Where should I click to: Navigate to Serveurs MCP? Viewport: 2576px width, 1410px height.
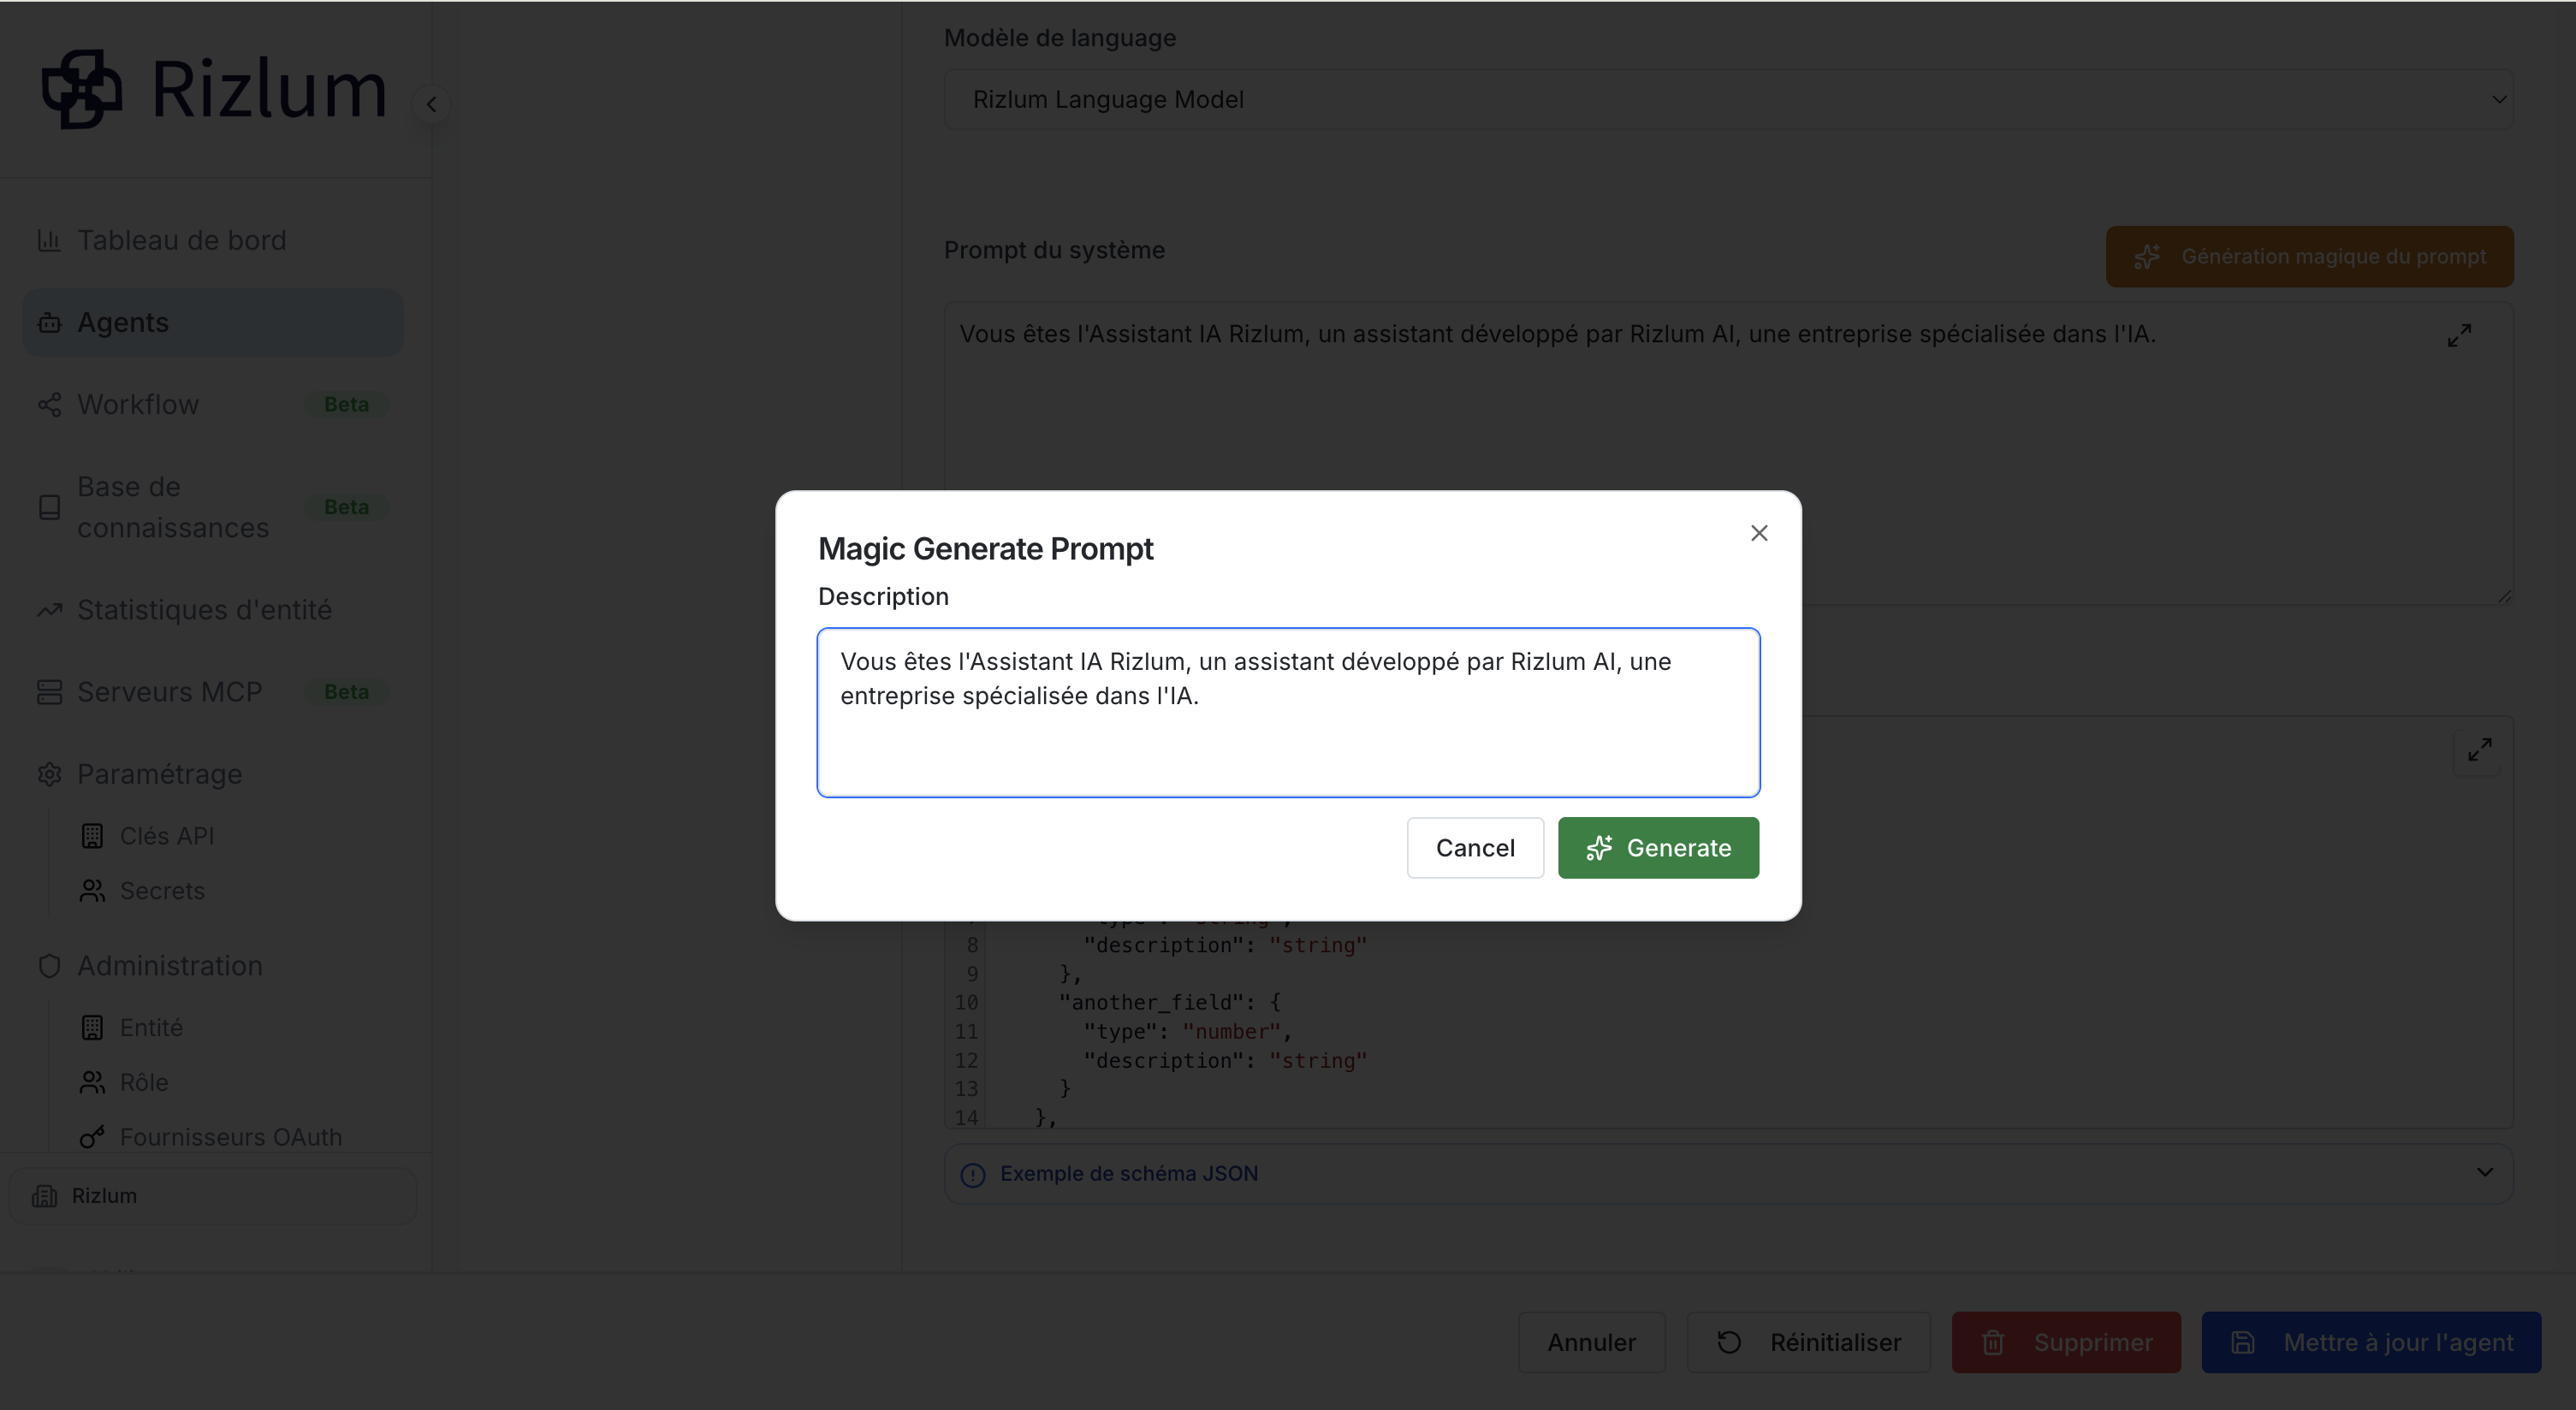[x=212, y=692]
